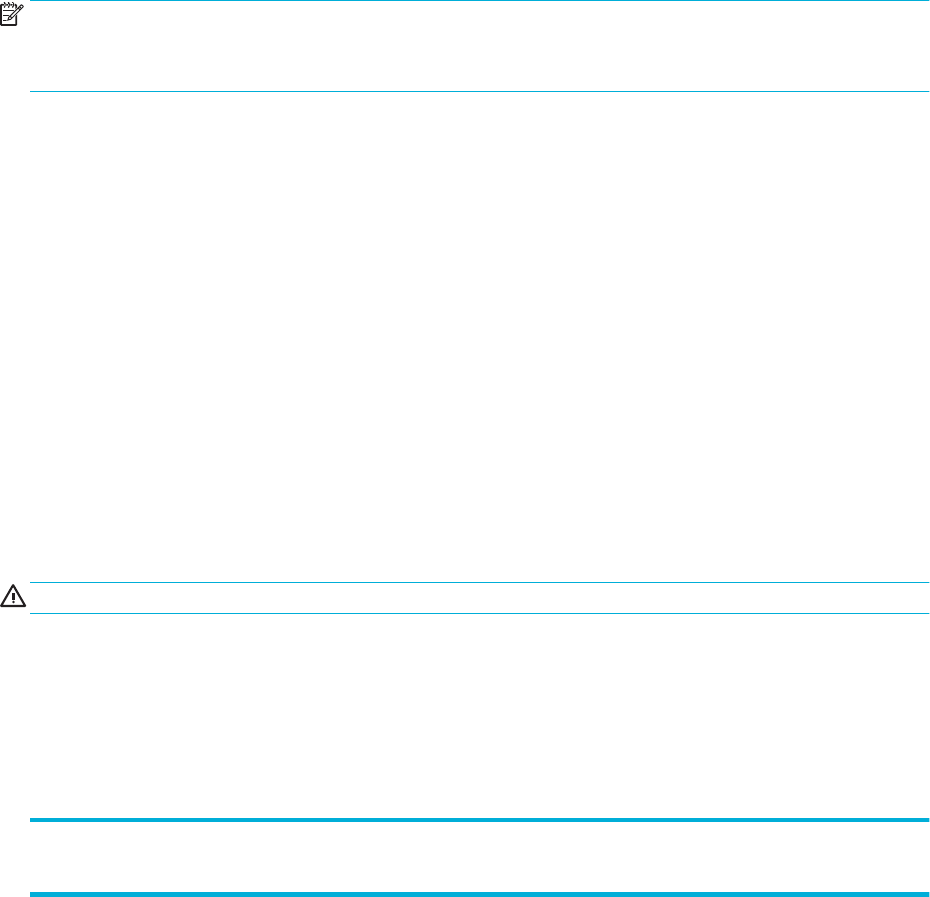Click the upper thick blue table border
930x897 pixels.
click(x=479, y=820)
